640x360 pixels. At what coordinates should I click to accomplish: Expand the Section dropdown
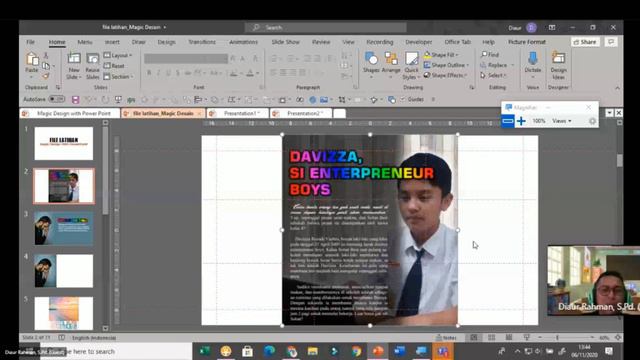[118, 77]
